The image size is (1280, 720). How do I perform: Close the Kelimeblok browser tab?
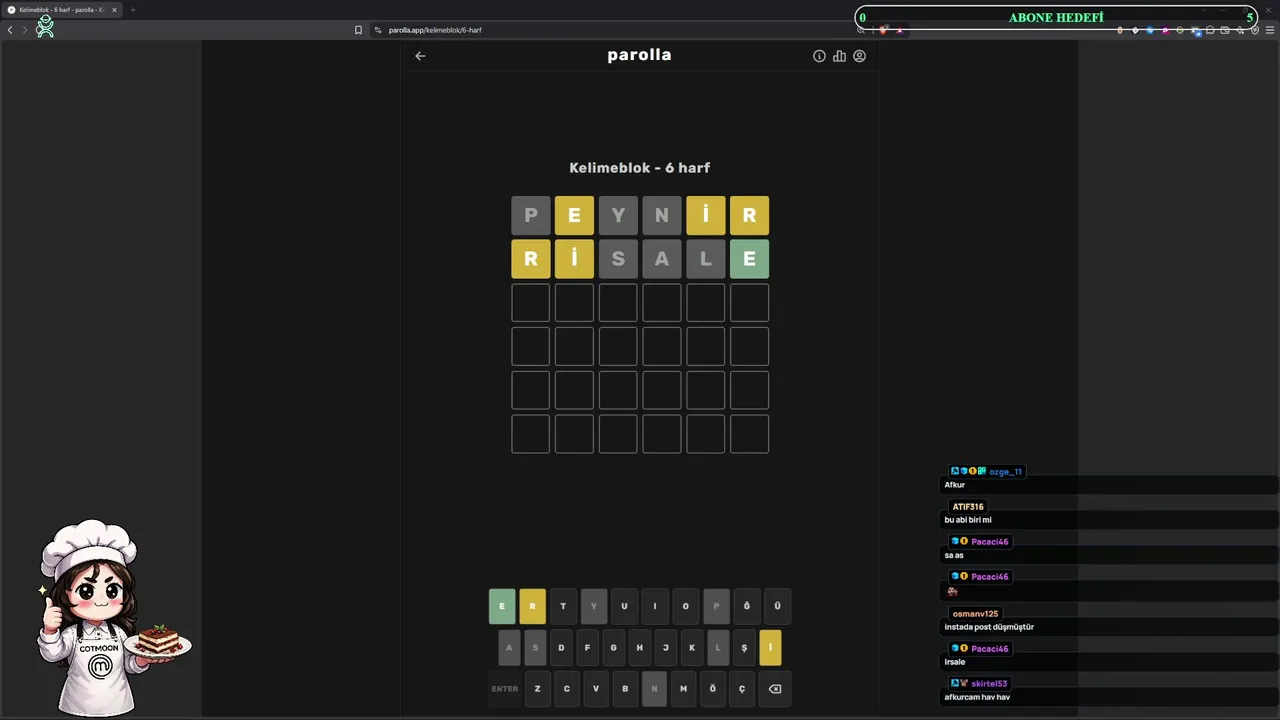click(x=114, y=10)
